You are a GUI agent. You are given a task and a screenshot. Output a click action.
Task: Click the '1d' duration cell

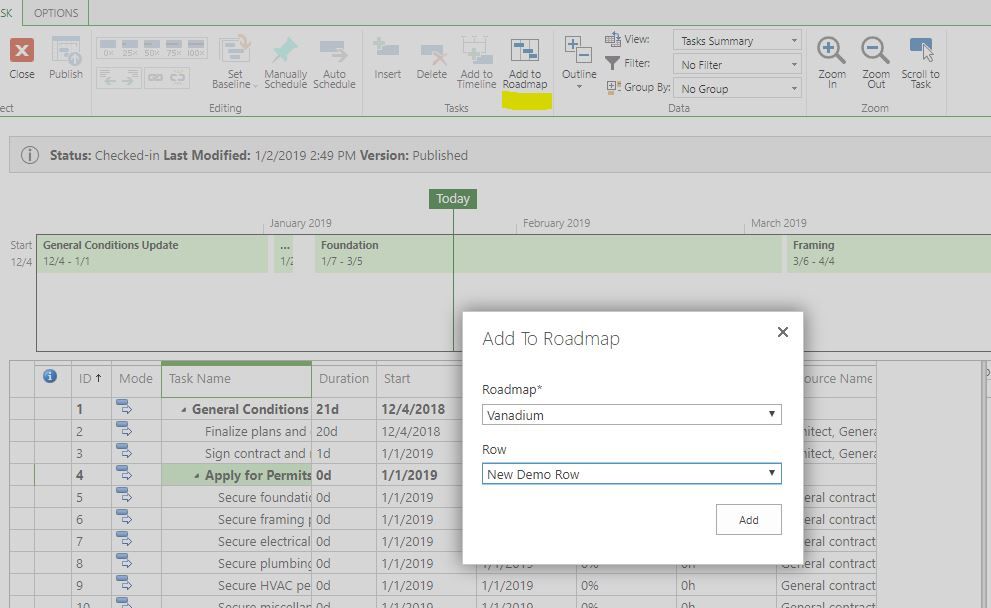344,454
